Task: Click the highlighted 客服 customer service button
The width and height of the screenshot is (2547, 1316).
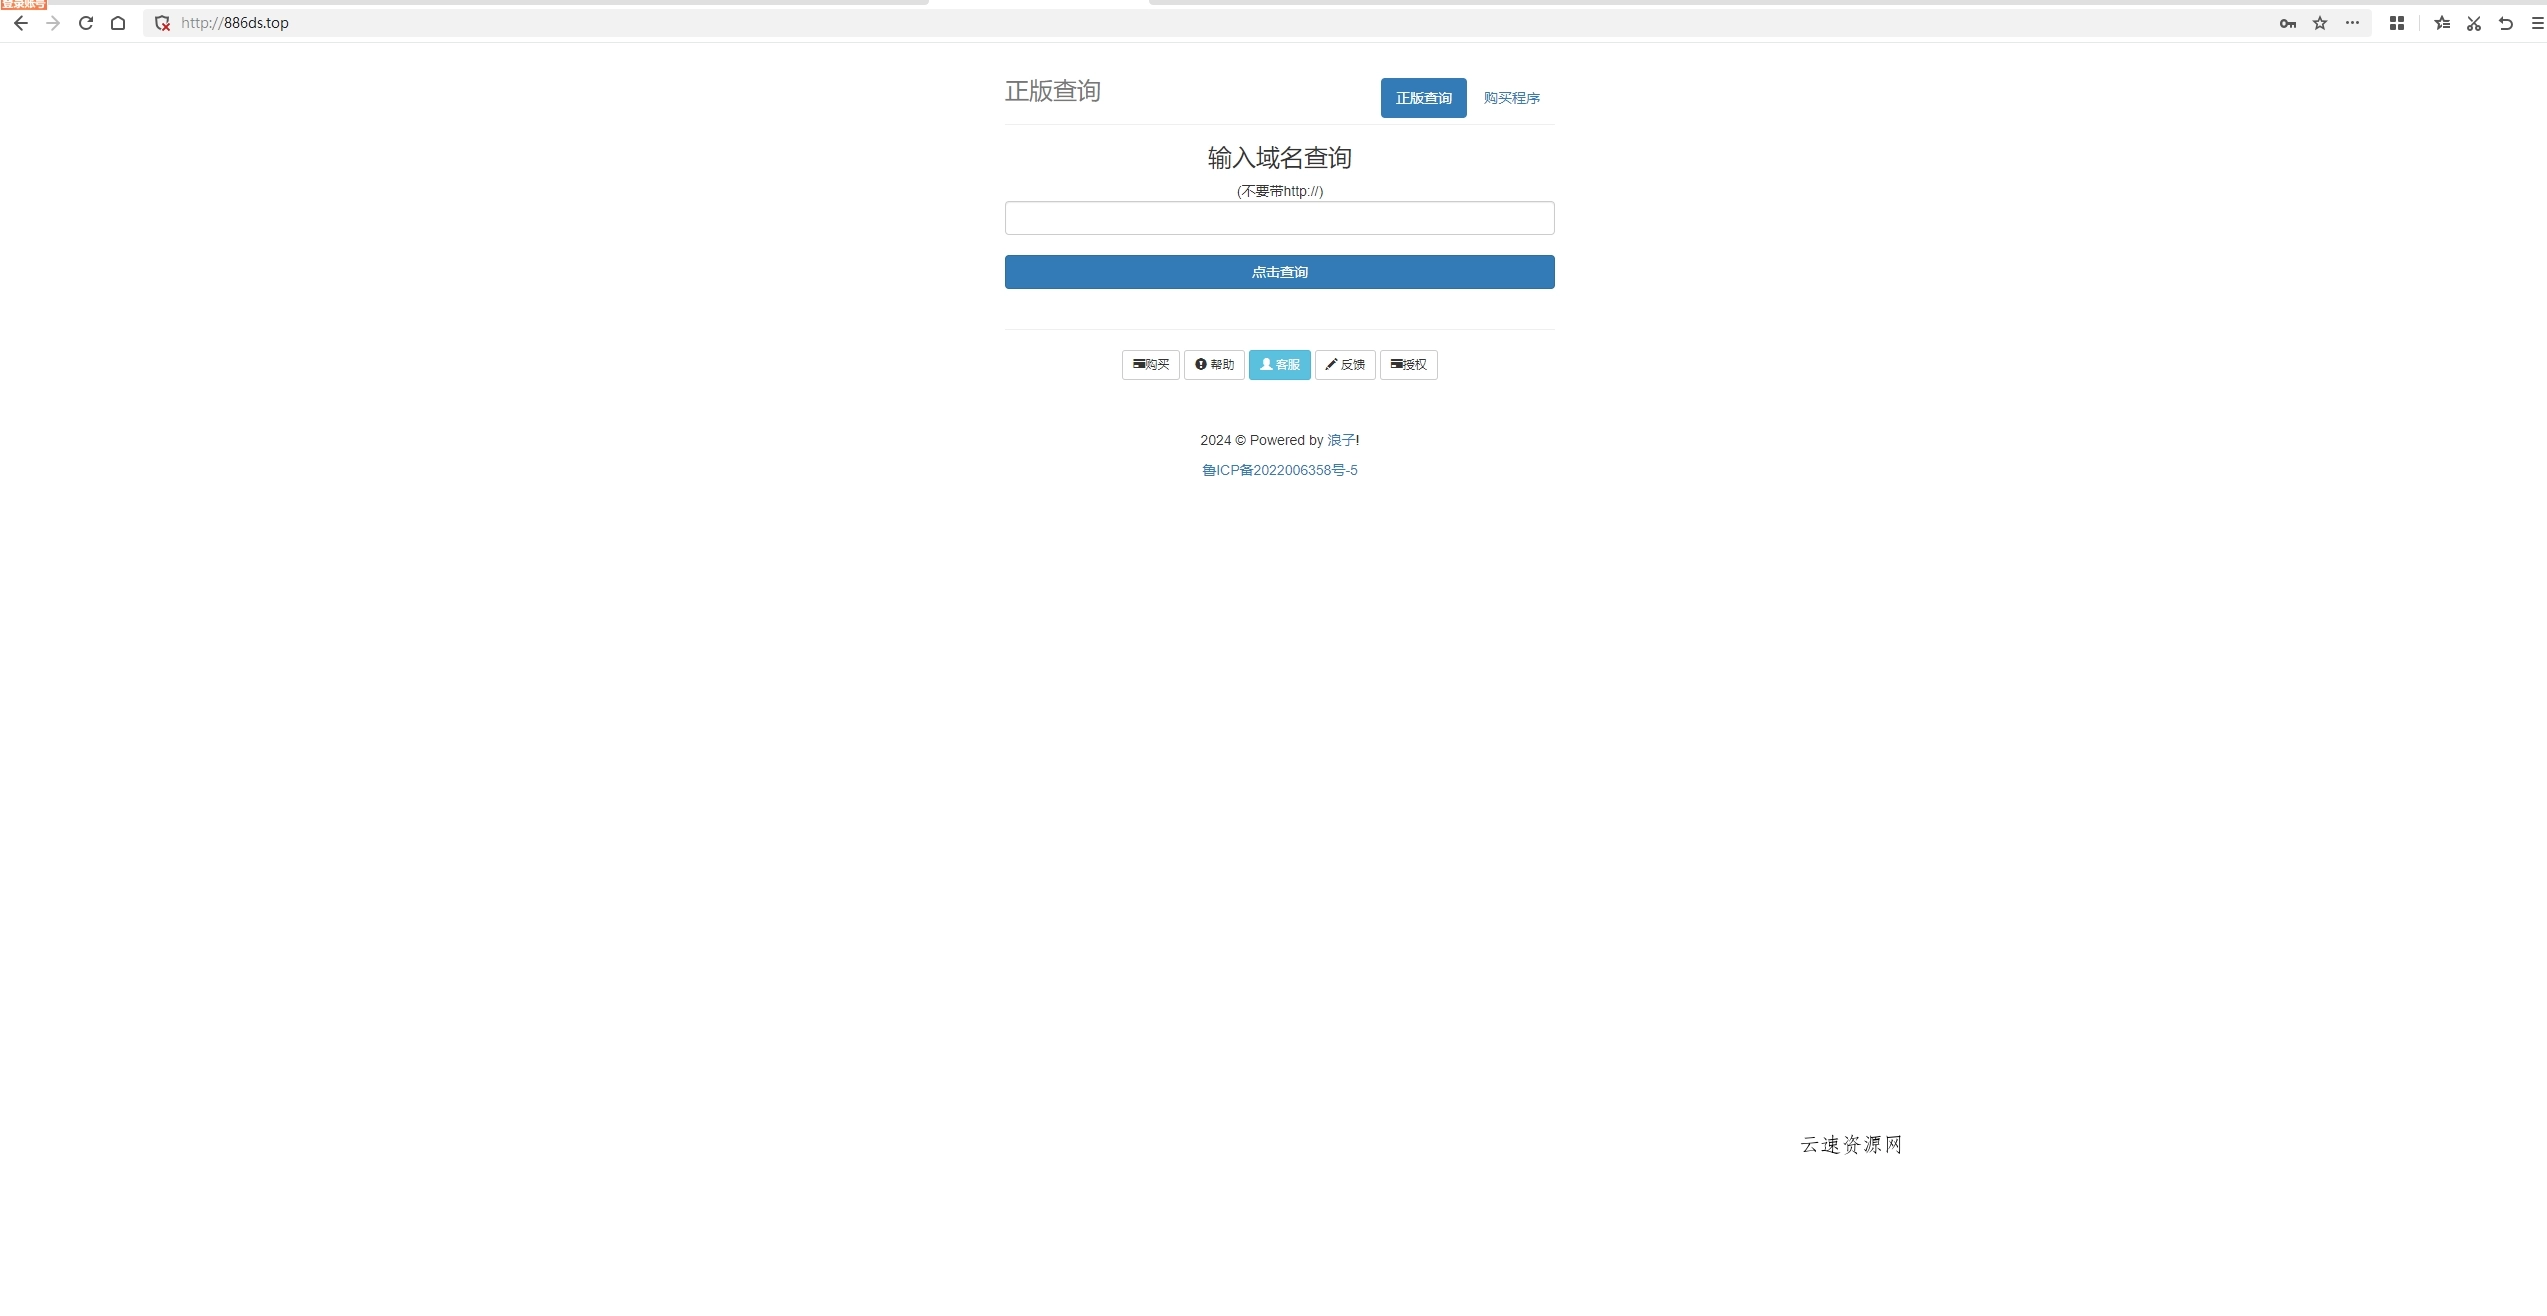Action: coord(1279,365)
